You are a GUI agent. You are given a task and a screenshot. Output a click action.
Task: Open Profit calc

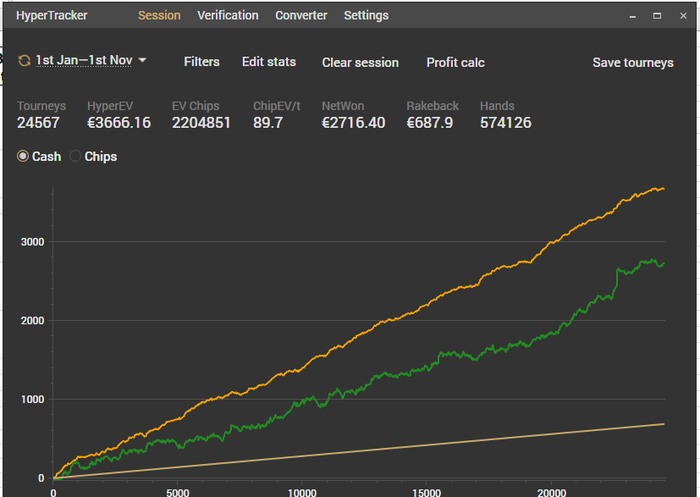(455, 63)
